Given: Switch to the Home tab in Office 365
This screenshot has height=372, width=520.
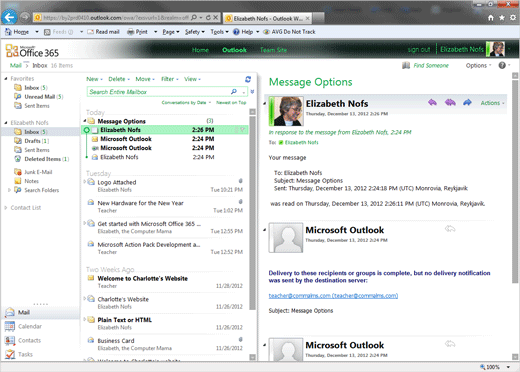Looking at the screenshot, I should pyautogui.click(x=200, y=50).
